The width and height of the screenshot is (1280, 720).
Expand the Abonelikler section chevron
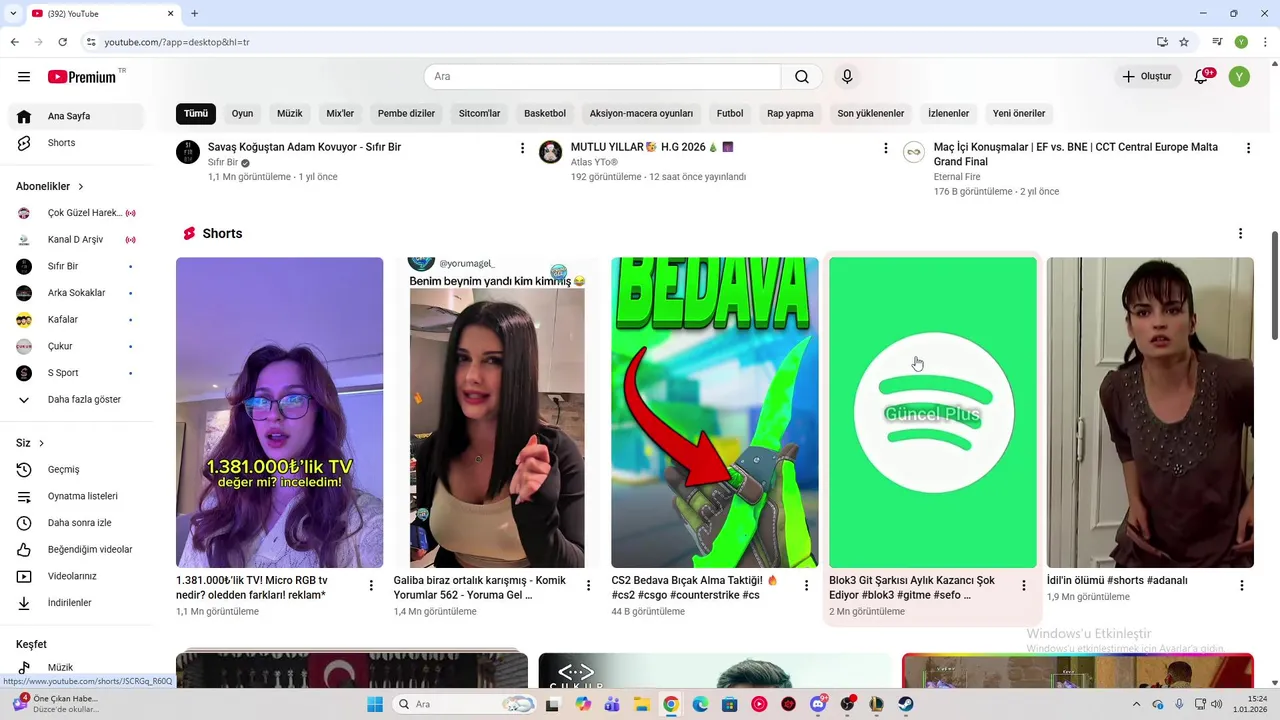[81, 187]
